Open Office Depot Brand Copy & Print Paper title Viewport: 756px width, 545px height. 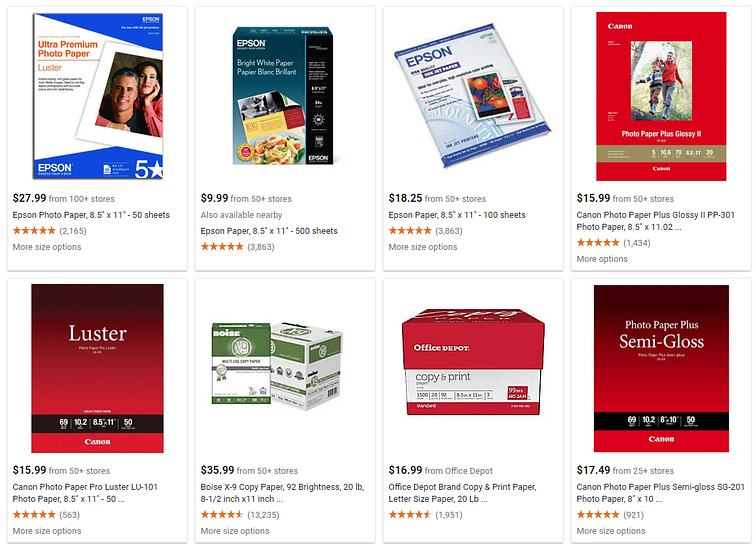click(462, 493)
